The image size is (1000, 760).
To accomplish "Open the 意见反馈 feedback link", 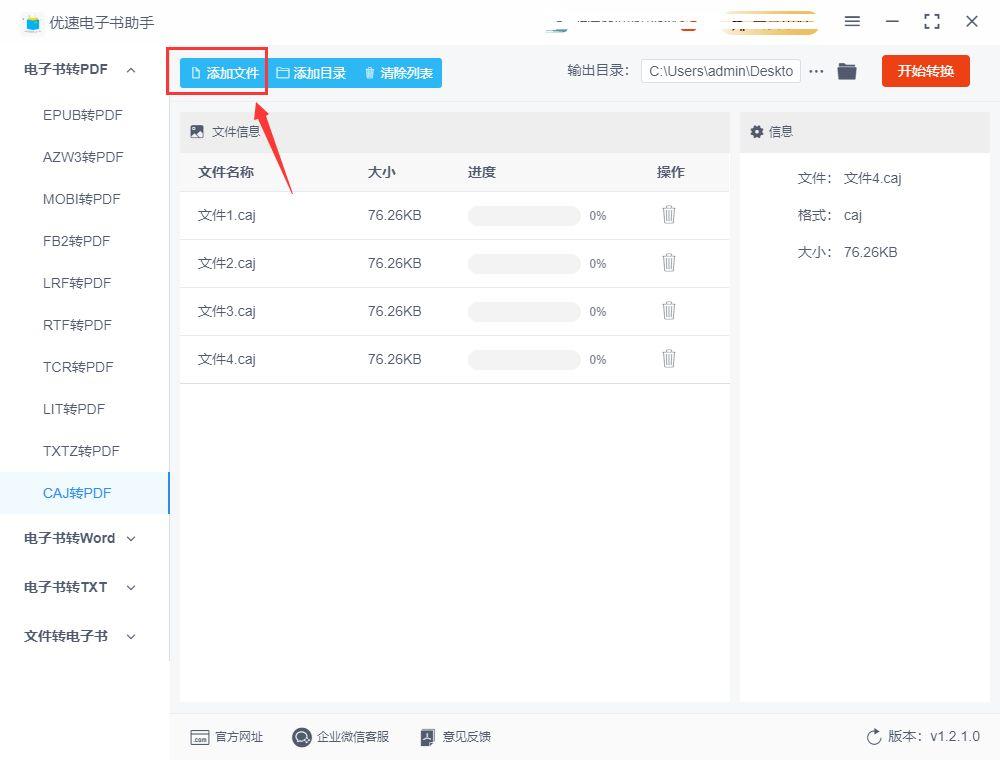I will [455, 737].
